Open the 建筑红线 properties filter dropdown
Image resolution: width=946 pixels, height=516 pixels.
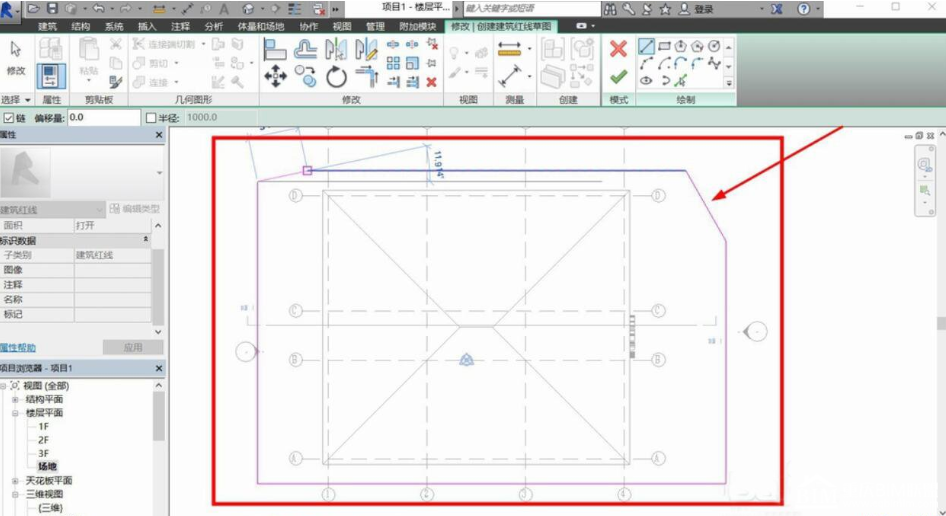[x=52, y=209]
